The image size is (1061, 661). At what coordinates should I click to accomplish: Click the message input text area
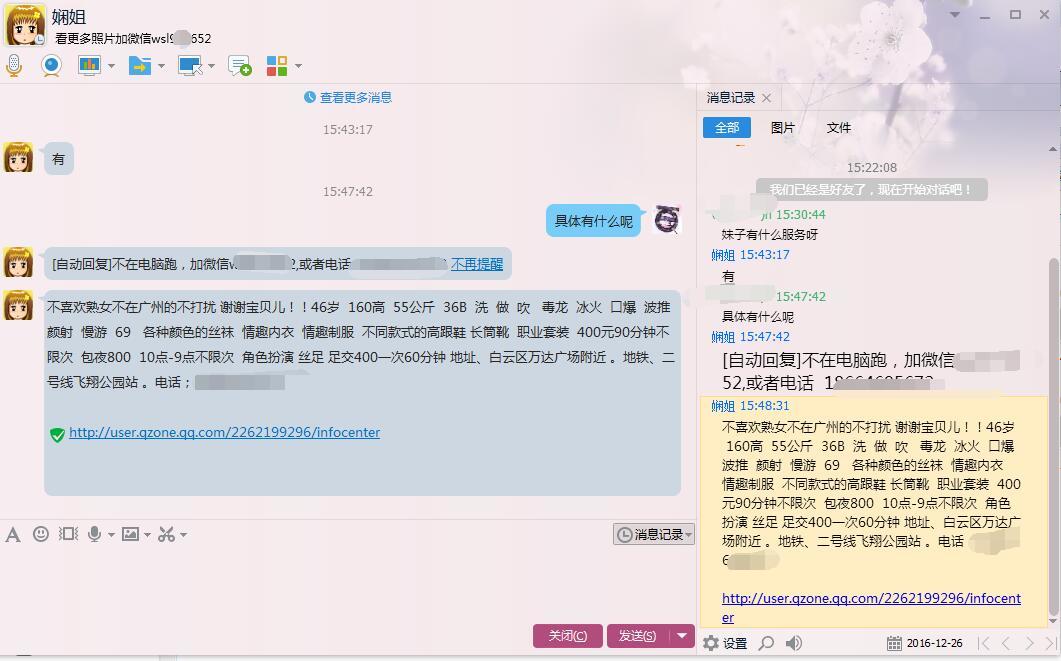pos(340,580)
